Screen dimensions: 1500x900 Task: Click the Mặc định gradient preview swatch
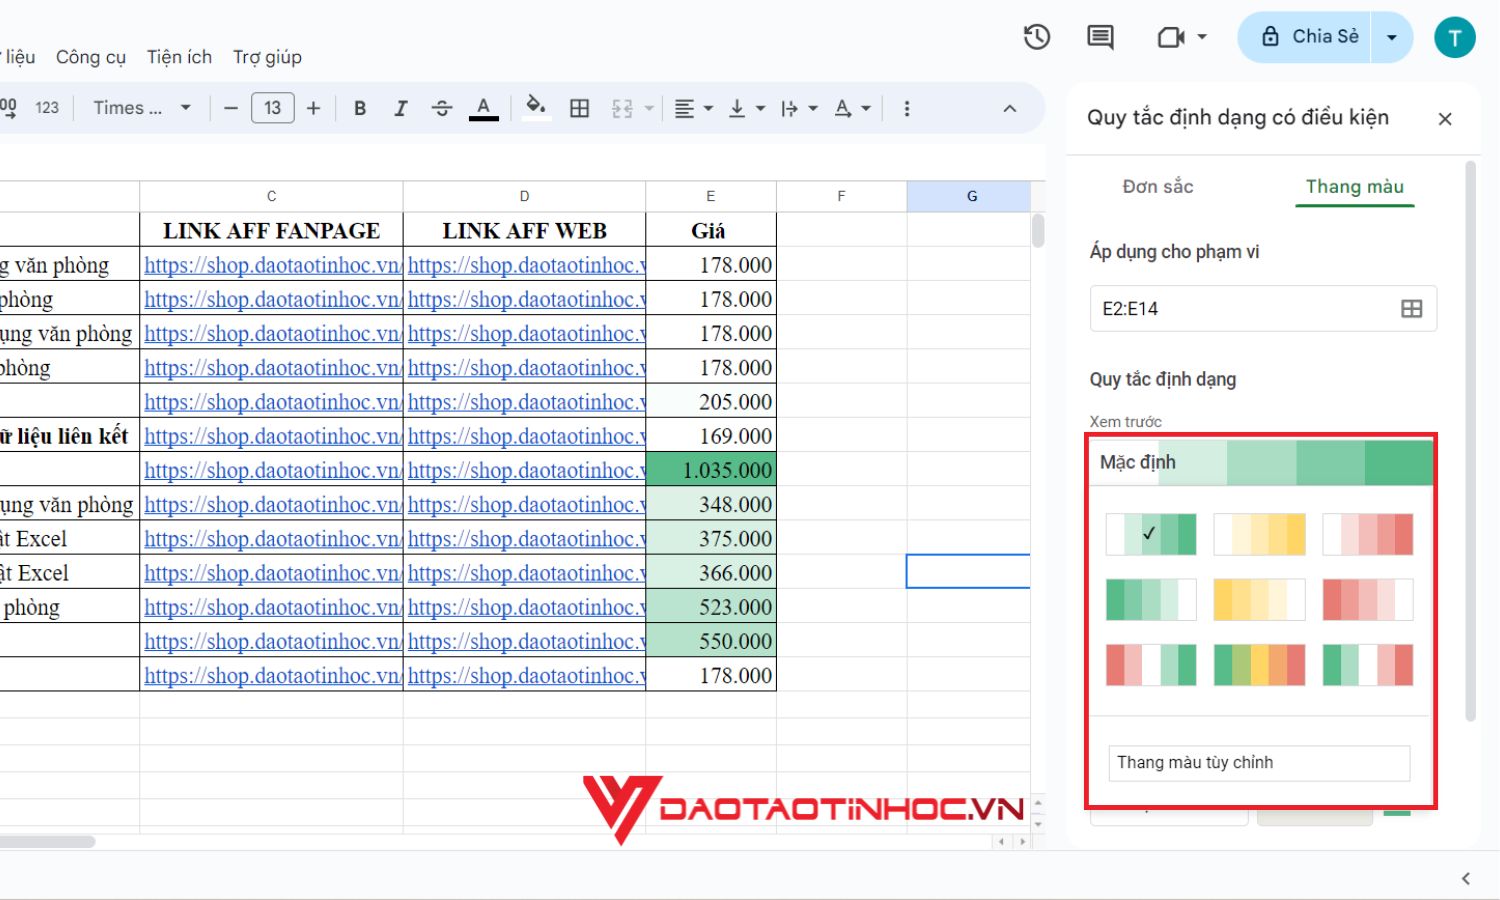(1262, 462)
